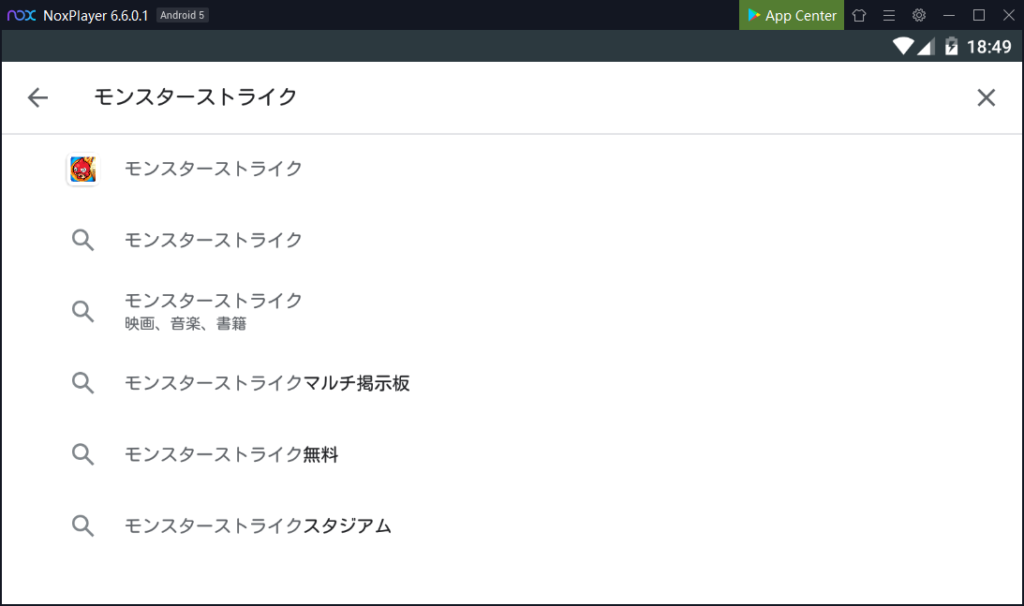The width and height of the screenshot is (1024, 606).
Task: Click the Android 5 badge in title bar
Action: [x=182, y=15]
